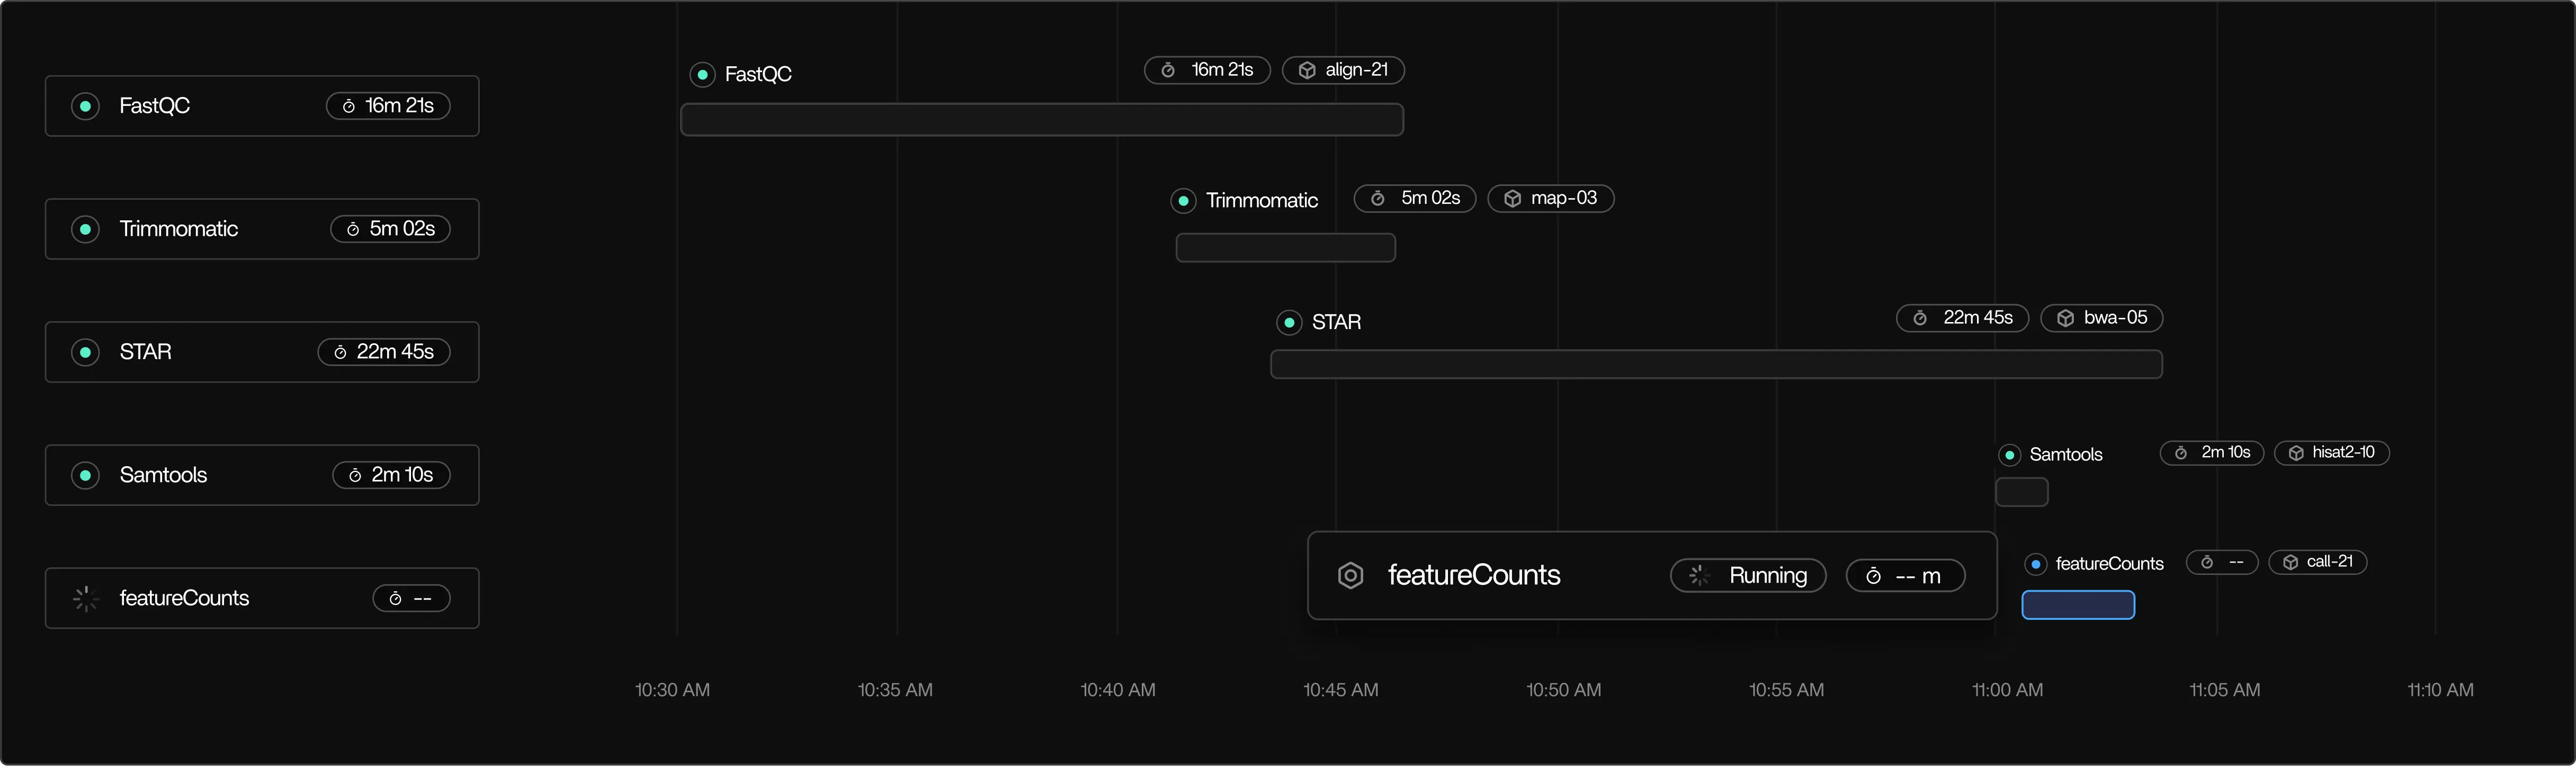
Task: Click the 11:00 AM time axis label
Action: [x=2007, y=690]
